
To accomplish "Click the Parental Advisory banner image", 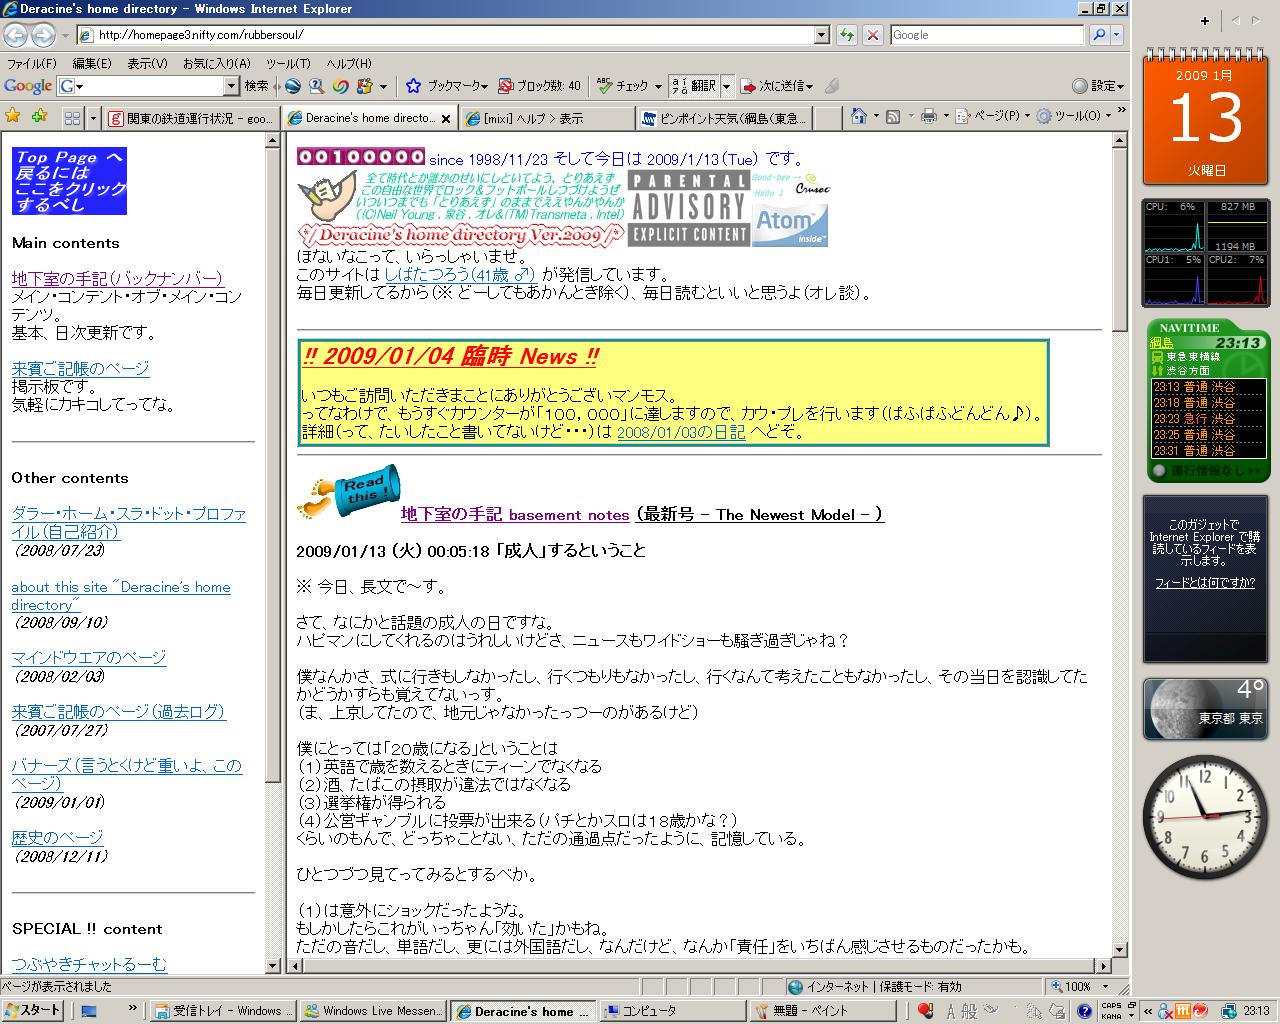I will pos(688,208).
